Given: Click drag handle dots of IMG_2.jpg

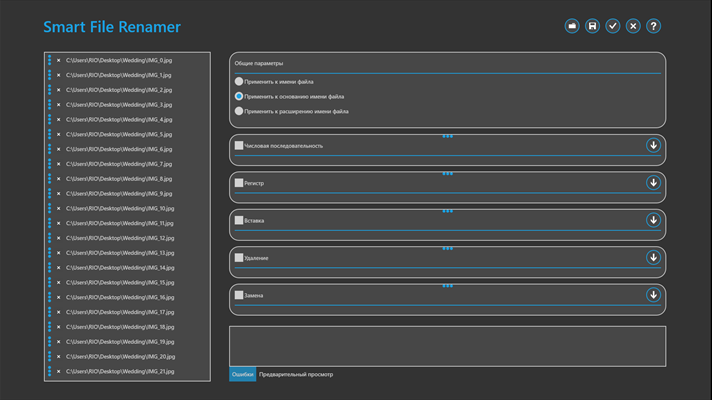Looking at the screenshot, I should (x=49, y=90).
